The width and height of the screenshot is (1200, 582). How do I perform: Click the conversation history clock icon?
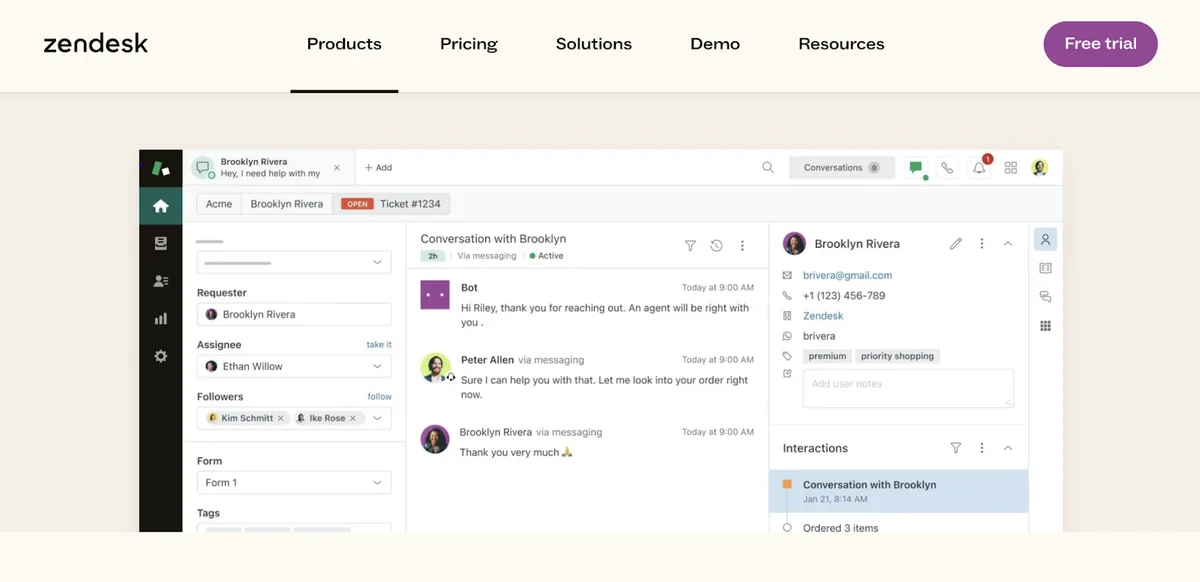716,245
